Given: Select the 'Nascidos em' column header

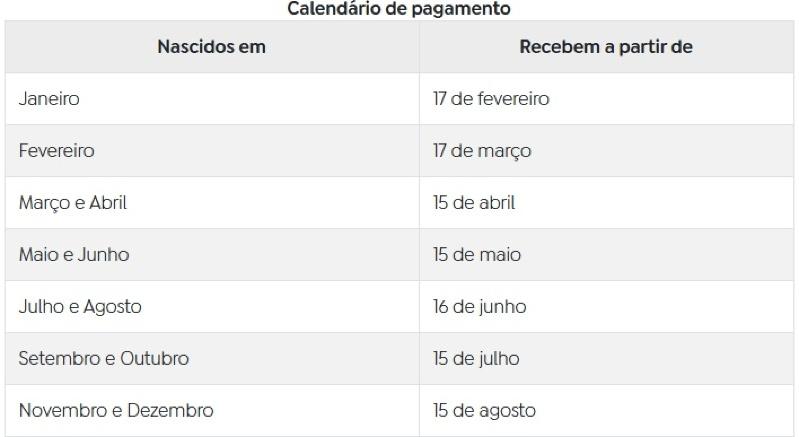Looking at the screenshot, I should tap(211, 47).
